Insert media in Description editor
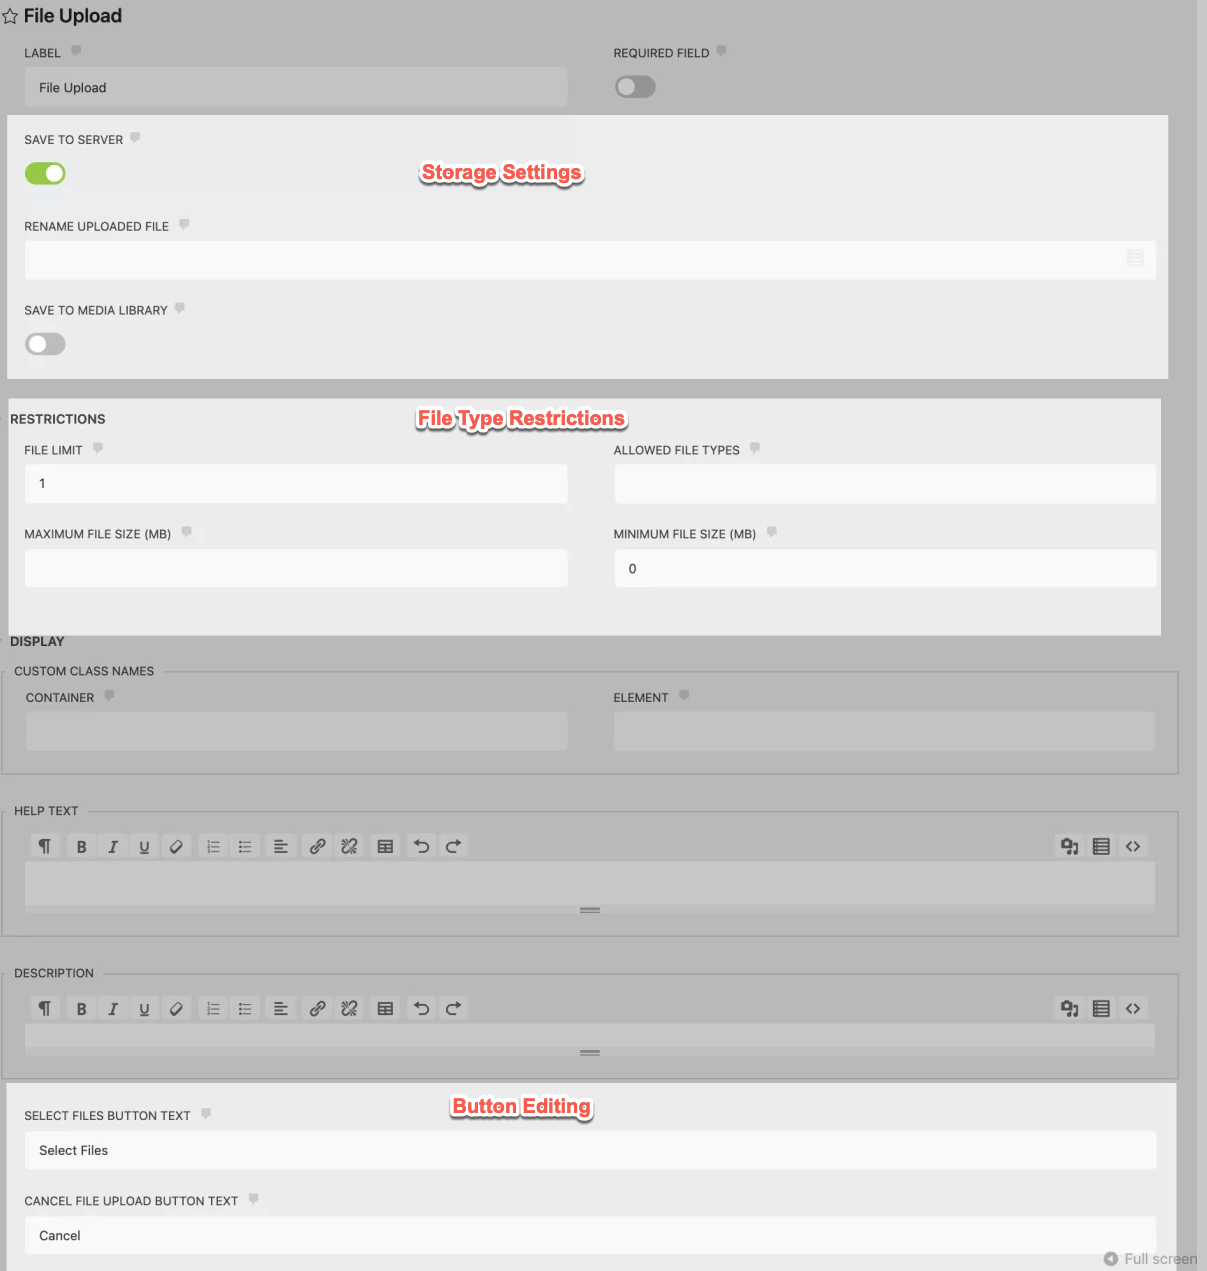Screen dimensions: 1207x1271 pyautogui.click(x=1069, y=1009)
